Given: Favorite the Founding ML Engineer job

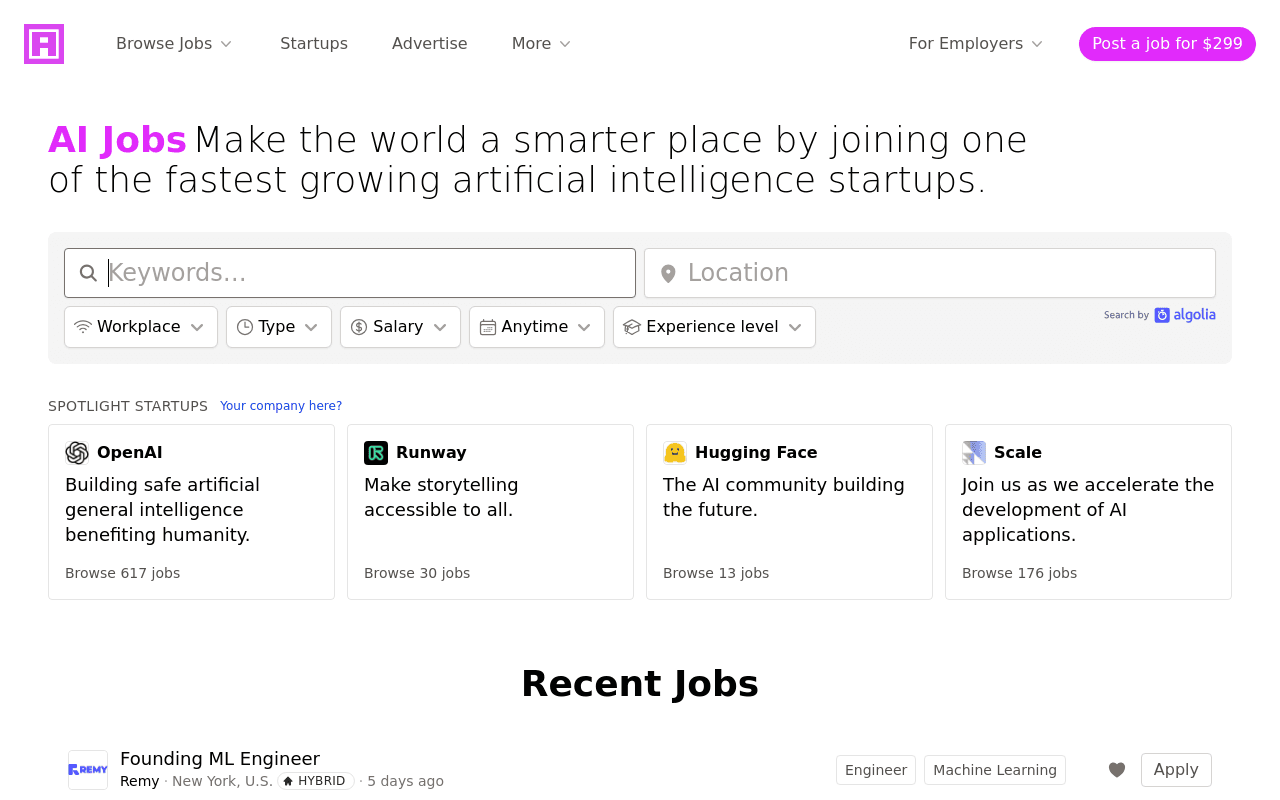Looking at the screenshot, I should pos(1117,770).
